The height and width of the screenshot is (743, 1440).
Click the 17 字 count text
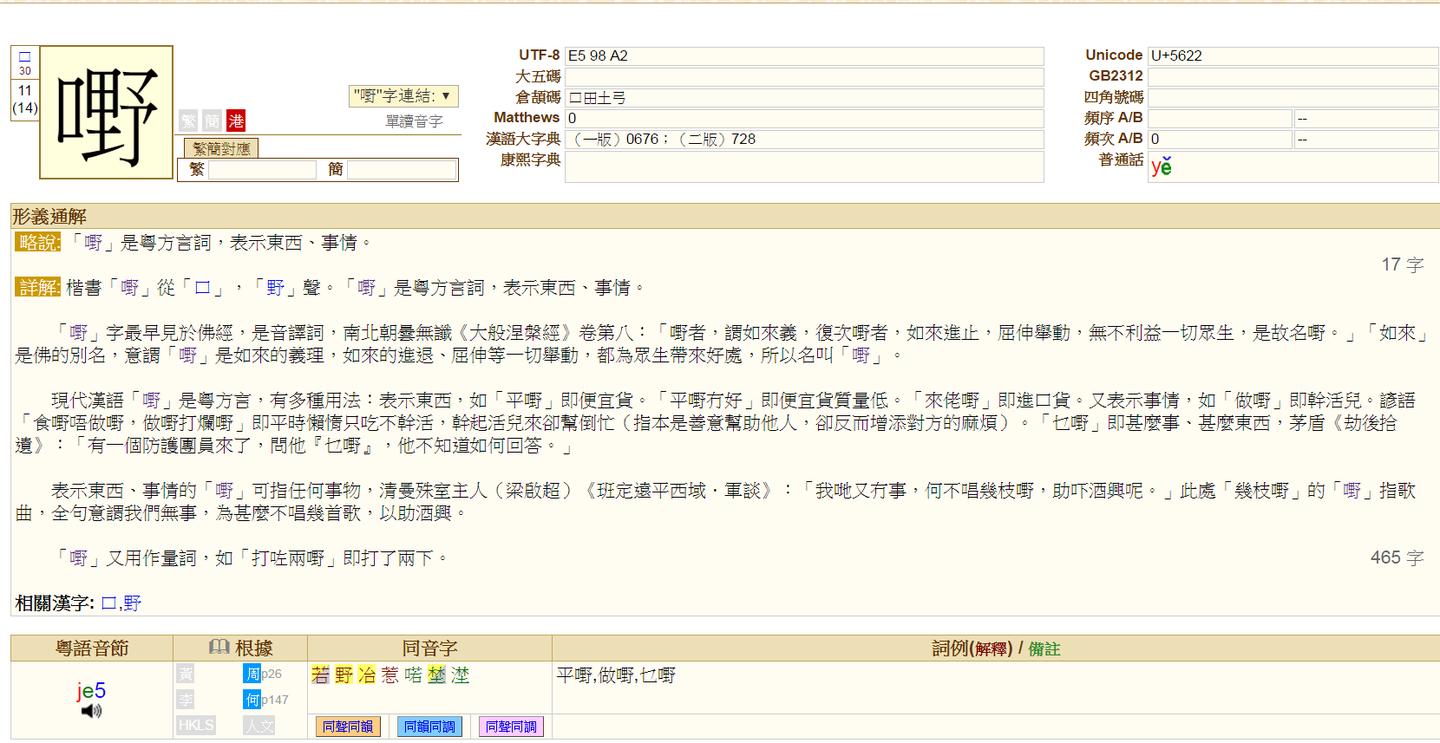point(1403,265)
